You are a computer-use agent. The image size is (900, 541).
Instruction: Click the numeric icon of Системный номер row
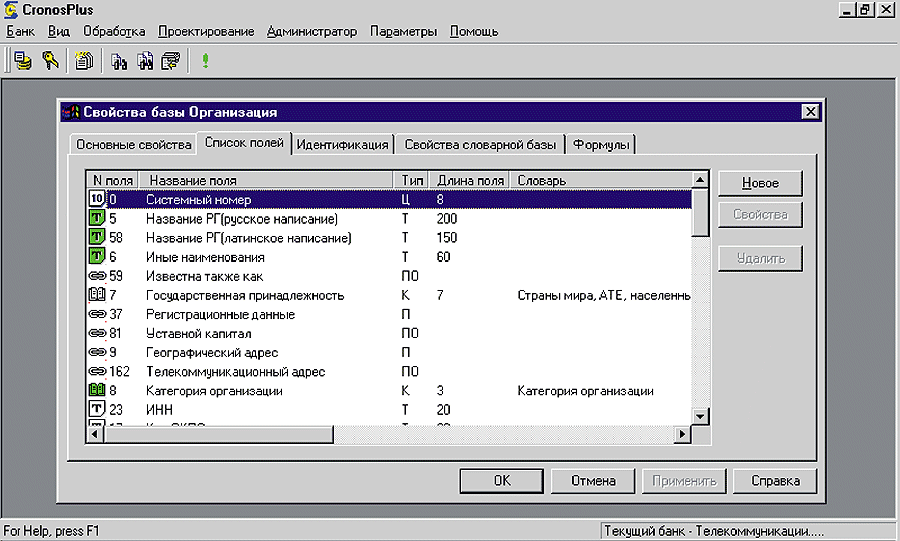coord(96,199)
